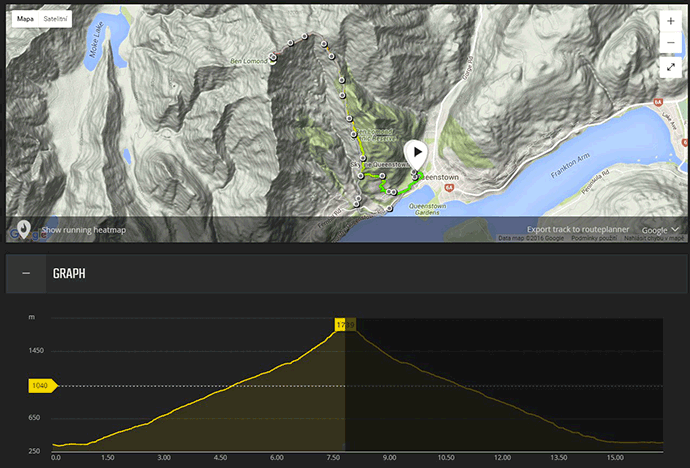The height and width of the screenshot is (468, 690).
Task: Zoom out on the map
Action: click(670, 43)
